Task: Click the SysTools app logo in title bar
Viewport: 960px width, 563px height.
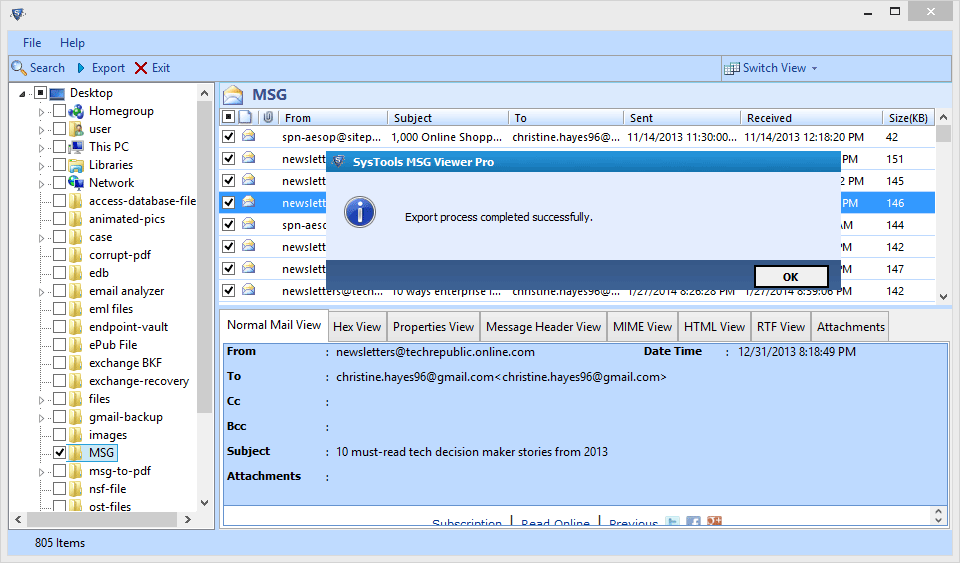Action: click(x=18, y=13)
